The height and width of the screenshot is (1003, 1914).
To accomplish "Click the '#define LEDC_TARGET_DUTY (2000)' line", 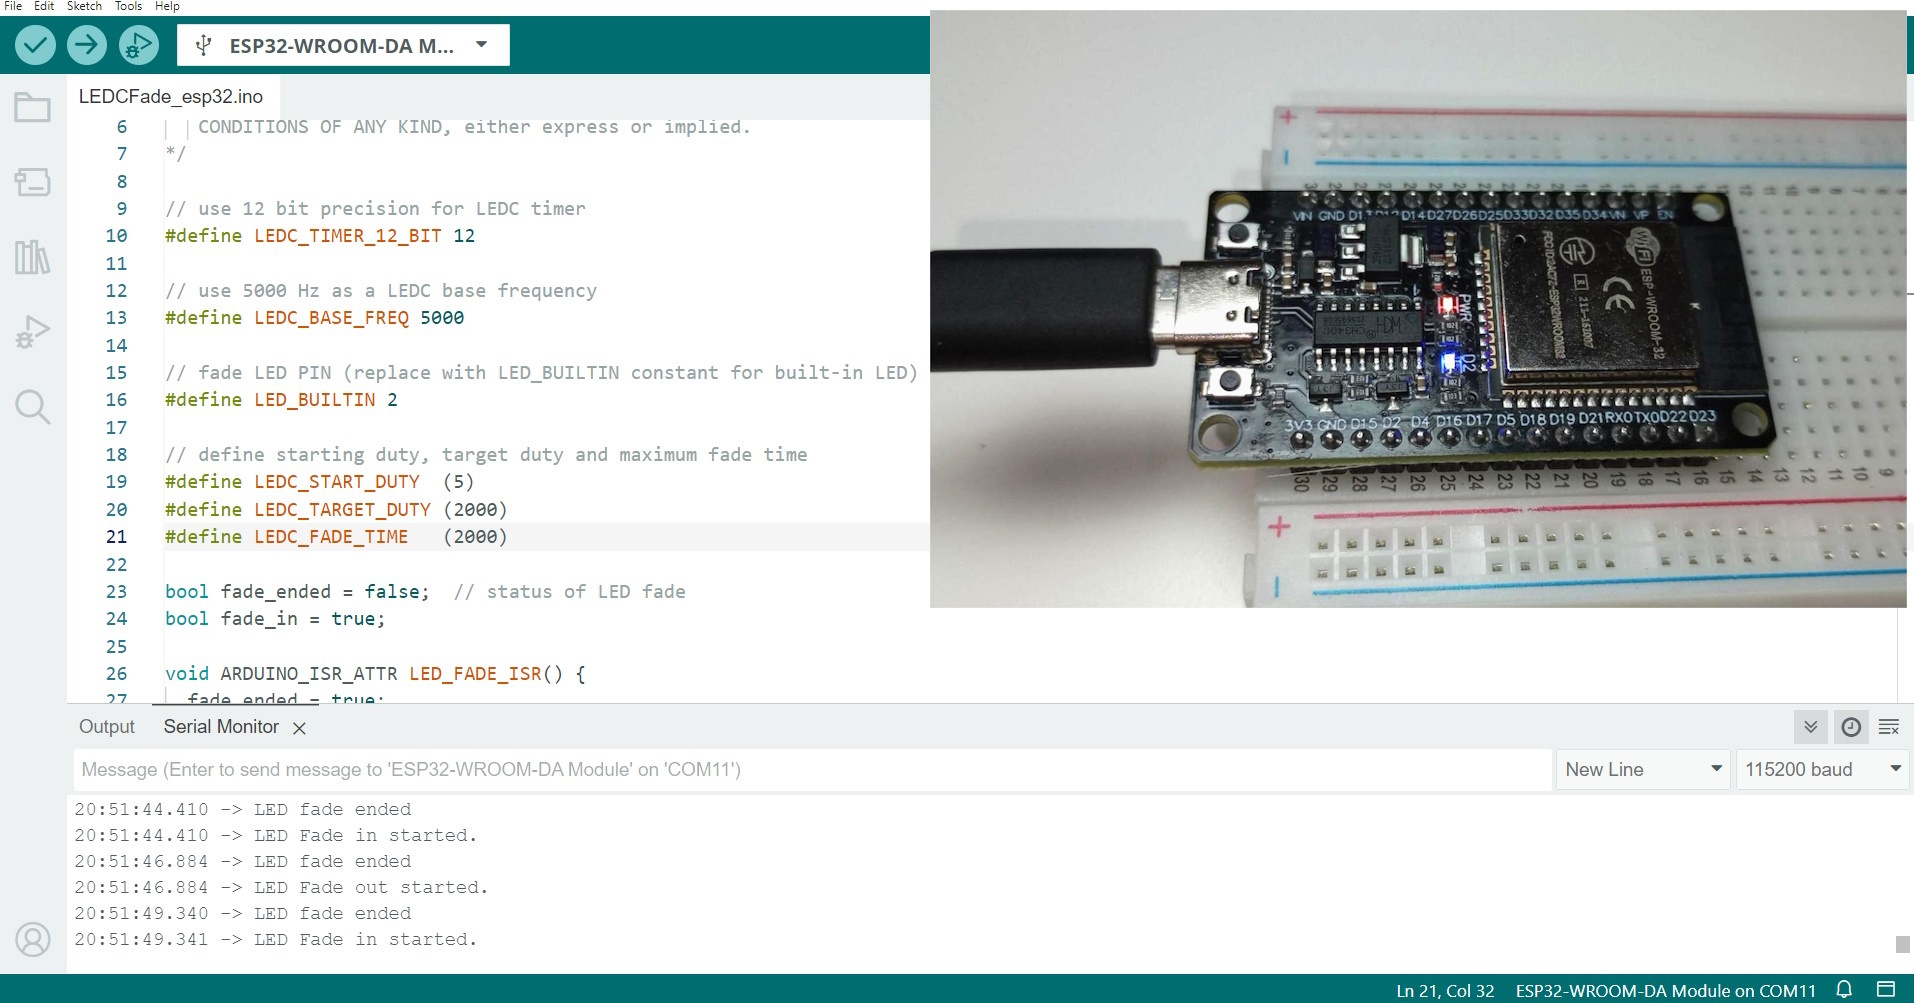I will click(x=336, y=510).
